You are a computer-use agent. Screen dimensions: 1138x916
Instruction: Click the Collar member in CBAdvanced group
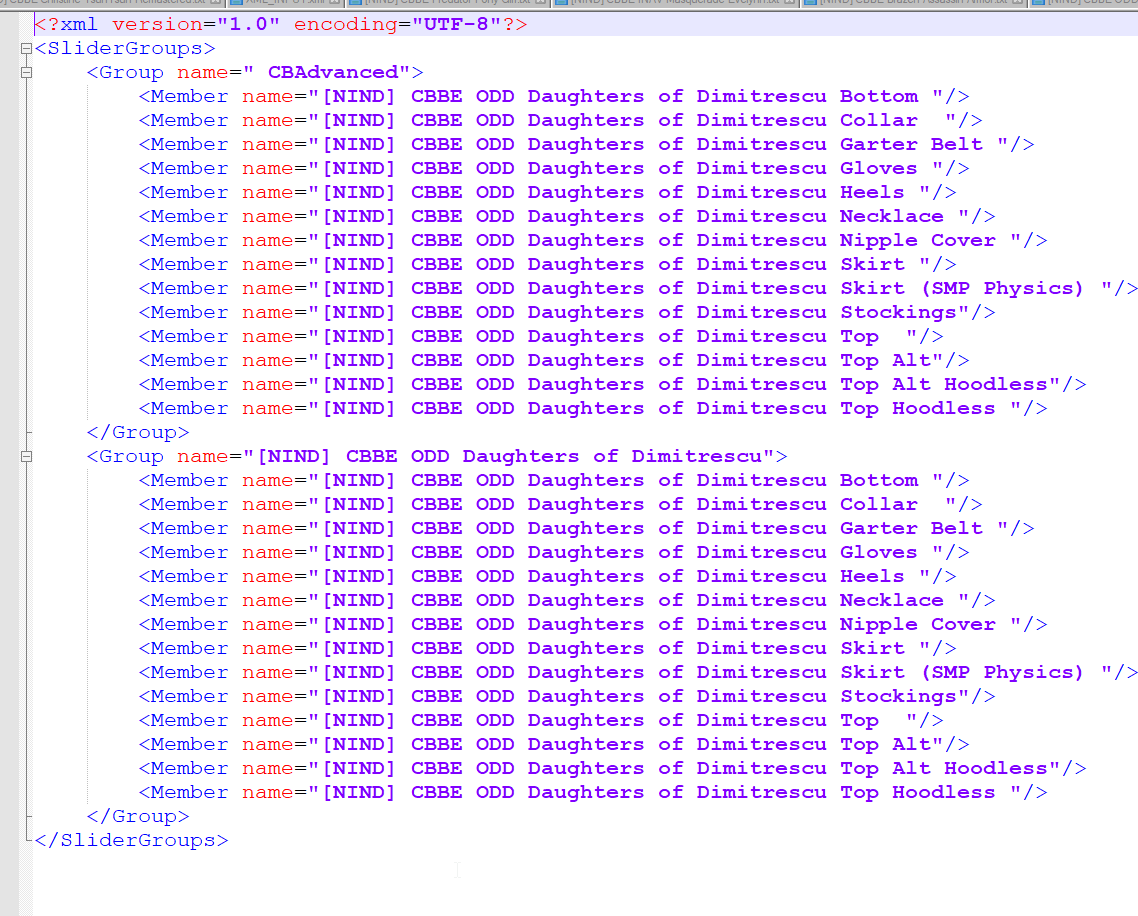point(560,120)
